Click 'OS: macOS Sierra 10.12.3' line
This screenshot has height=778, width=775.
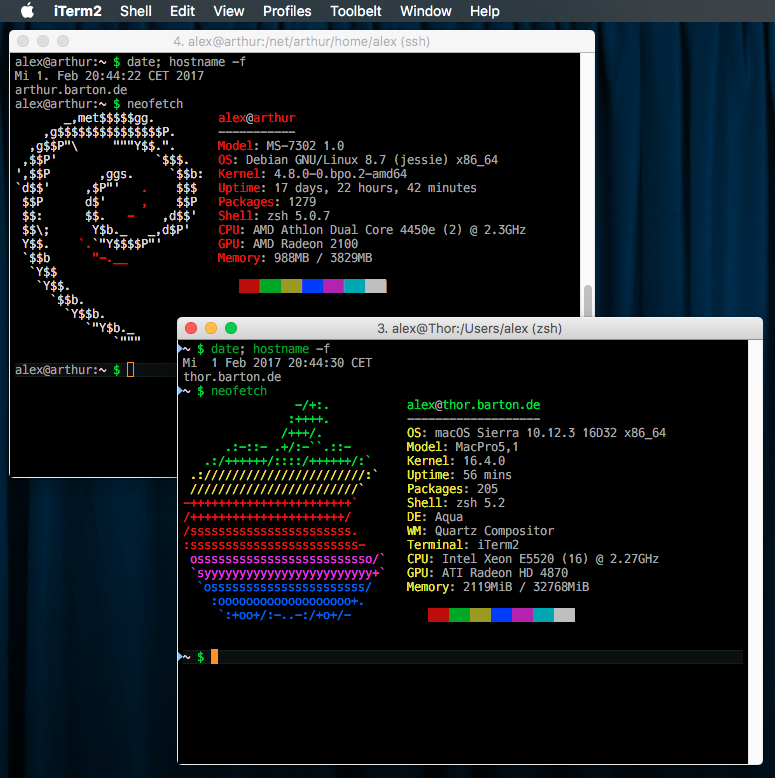(536, 433)
